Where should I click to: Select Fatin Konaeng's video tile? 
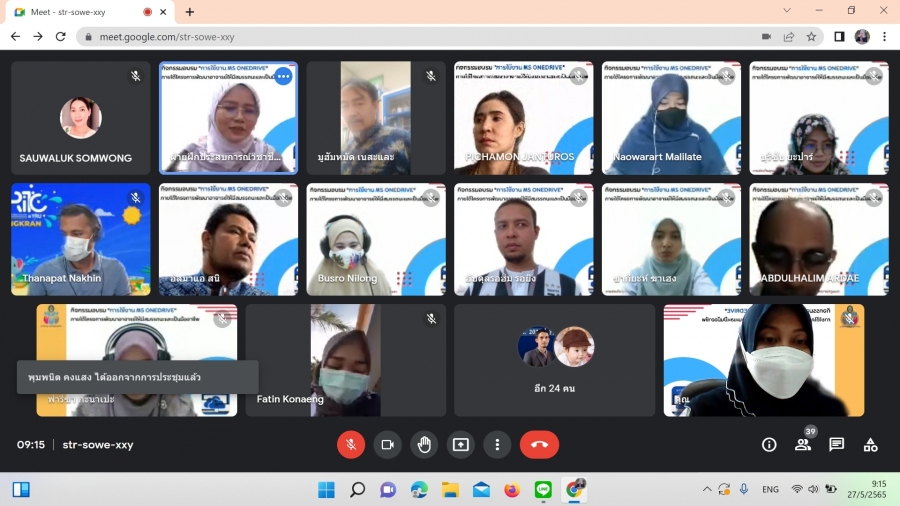(x=346, y=360)
